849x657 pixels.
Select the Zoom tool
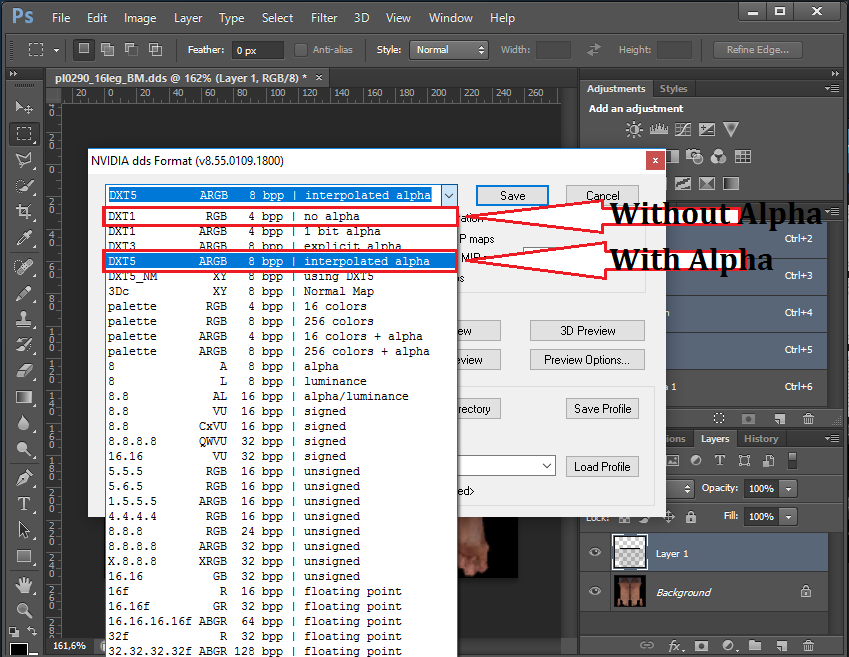coord(24,610)
